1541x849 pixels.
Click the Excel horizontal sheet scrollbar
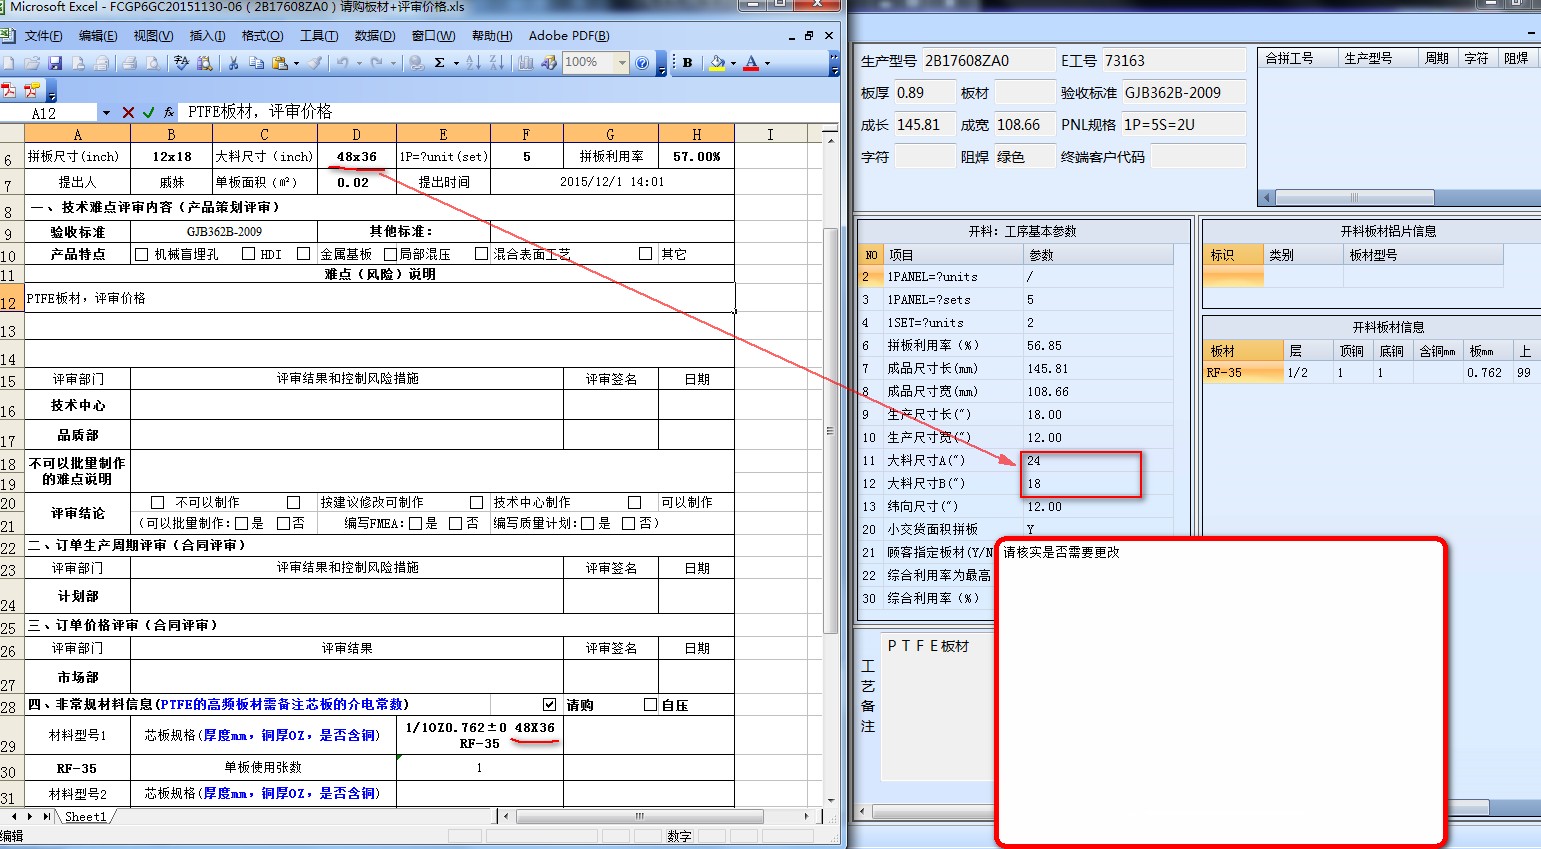[x=640, y=816]
